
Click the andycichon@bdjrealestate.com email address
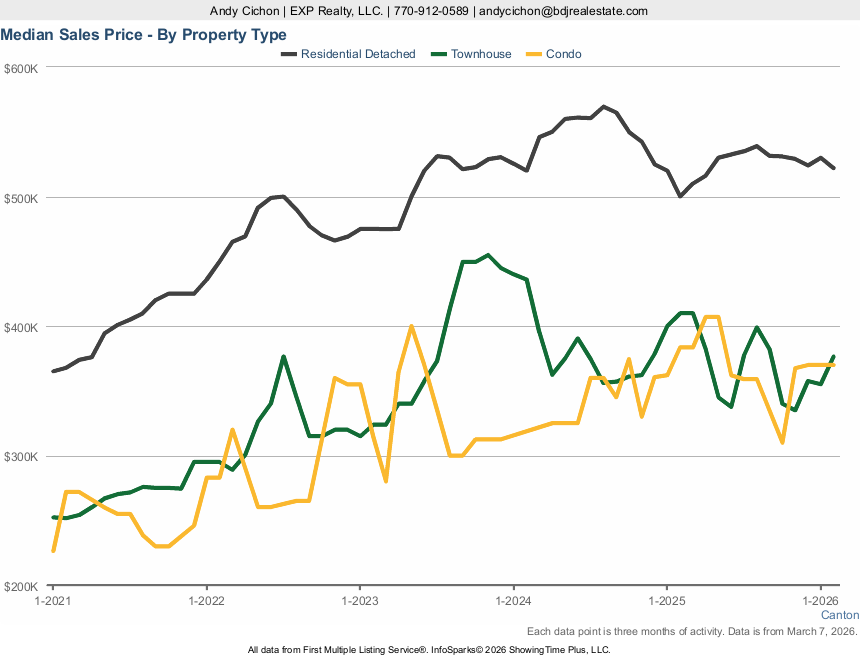pyautogui.click(x=564, y=11)
